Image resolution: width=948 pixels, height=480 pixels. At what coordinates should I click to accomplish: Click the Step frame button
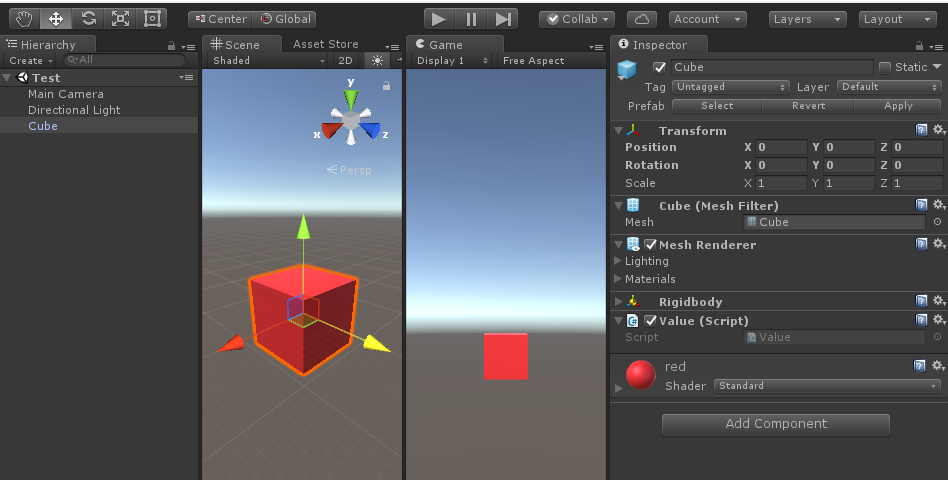(x=502, y=19)
